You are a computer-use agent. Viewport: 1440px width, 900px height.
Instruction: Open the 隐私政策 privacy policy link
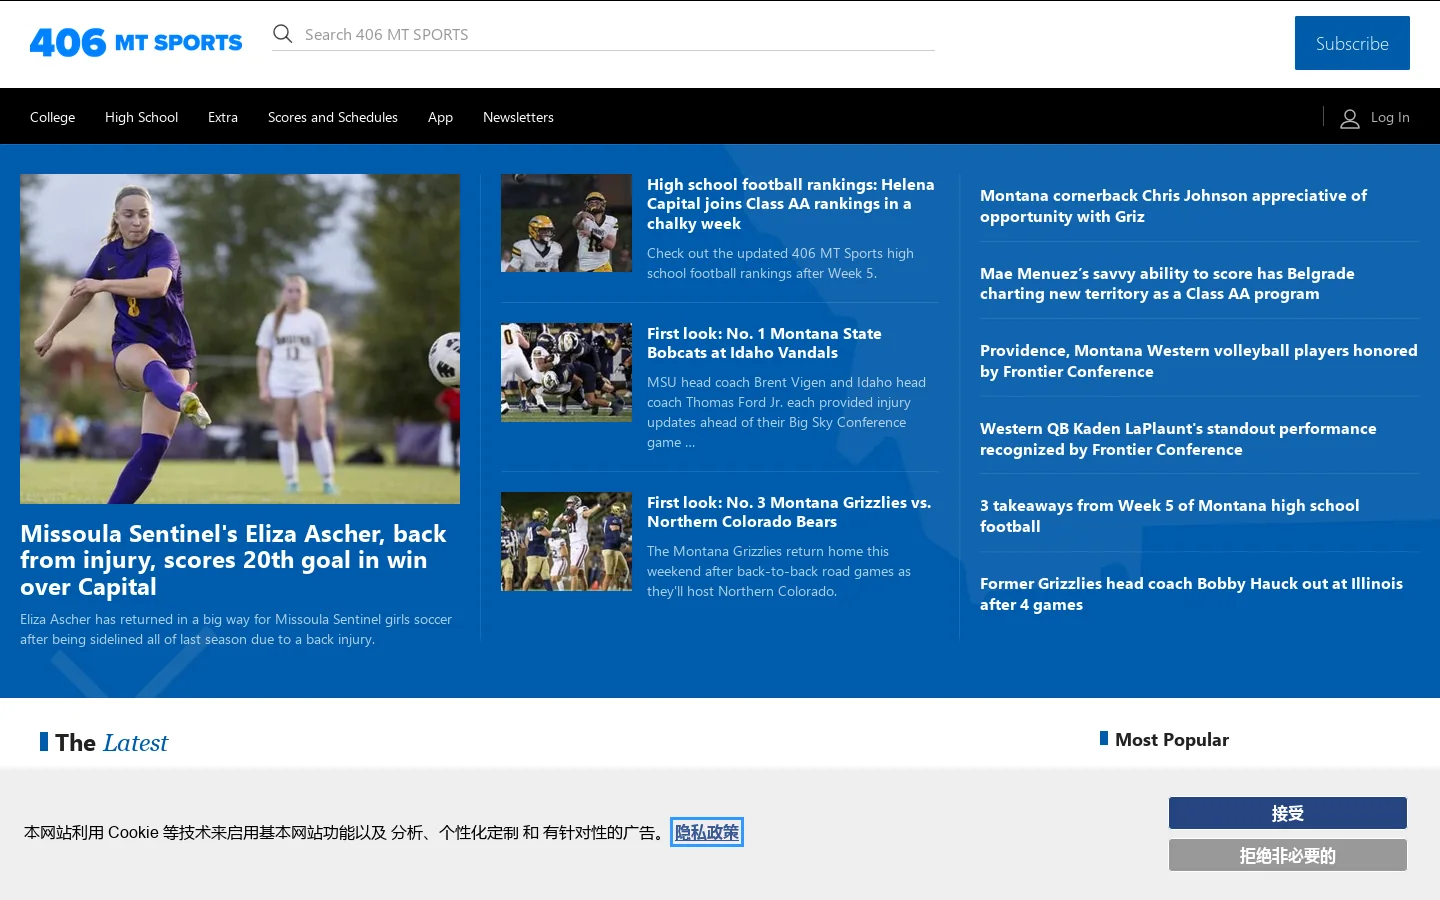pyautogui.click(x=707, y=832)
